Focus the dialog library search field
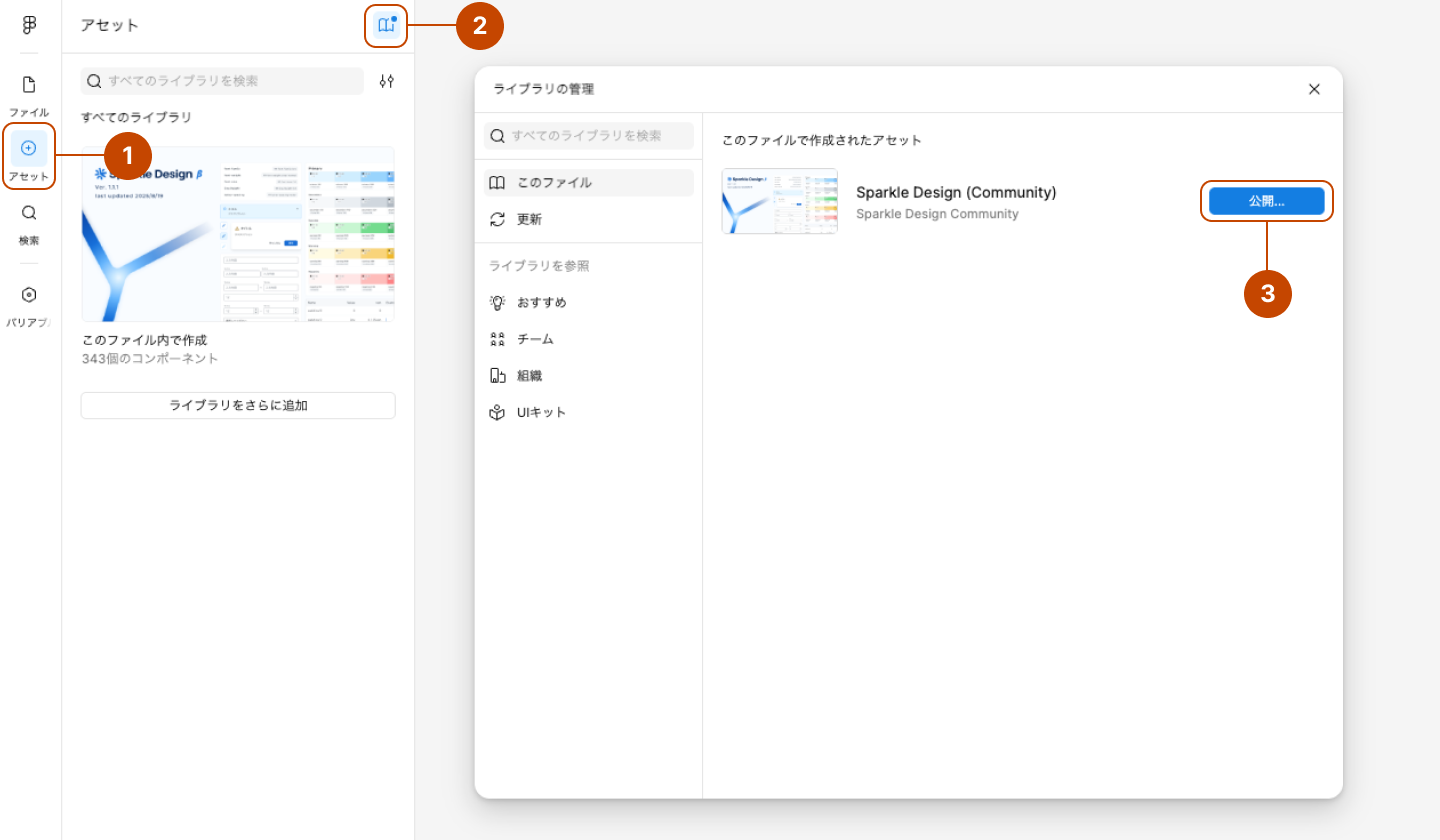The image size is (1440, 840). pyautogui.click(x=588, y=135)
